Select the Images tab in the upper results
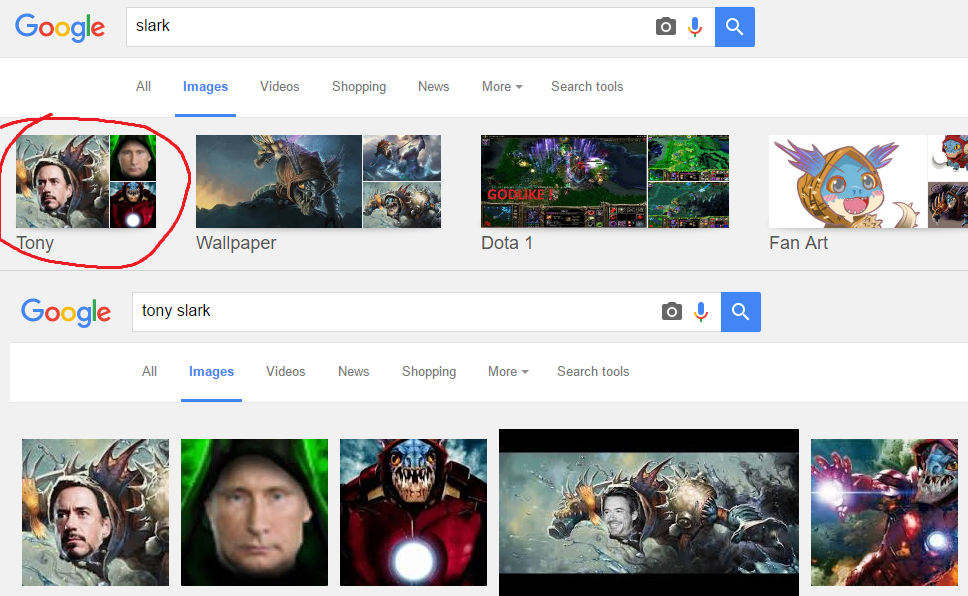 206,86
